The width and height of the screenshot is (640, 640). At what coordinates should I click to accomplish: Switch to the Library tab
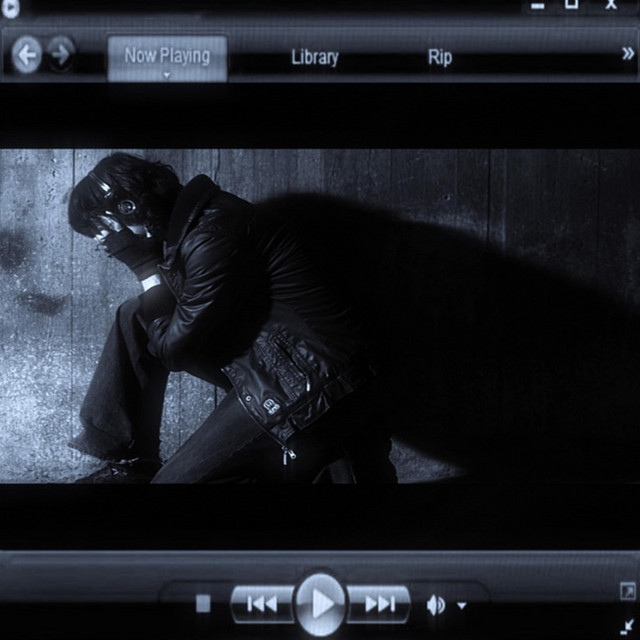click(315, 58)
